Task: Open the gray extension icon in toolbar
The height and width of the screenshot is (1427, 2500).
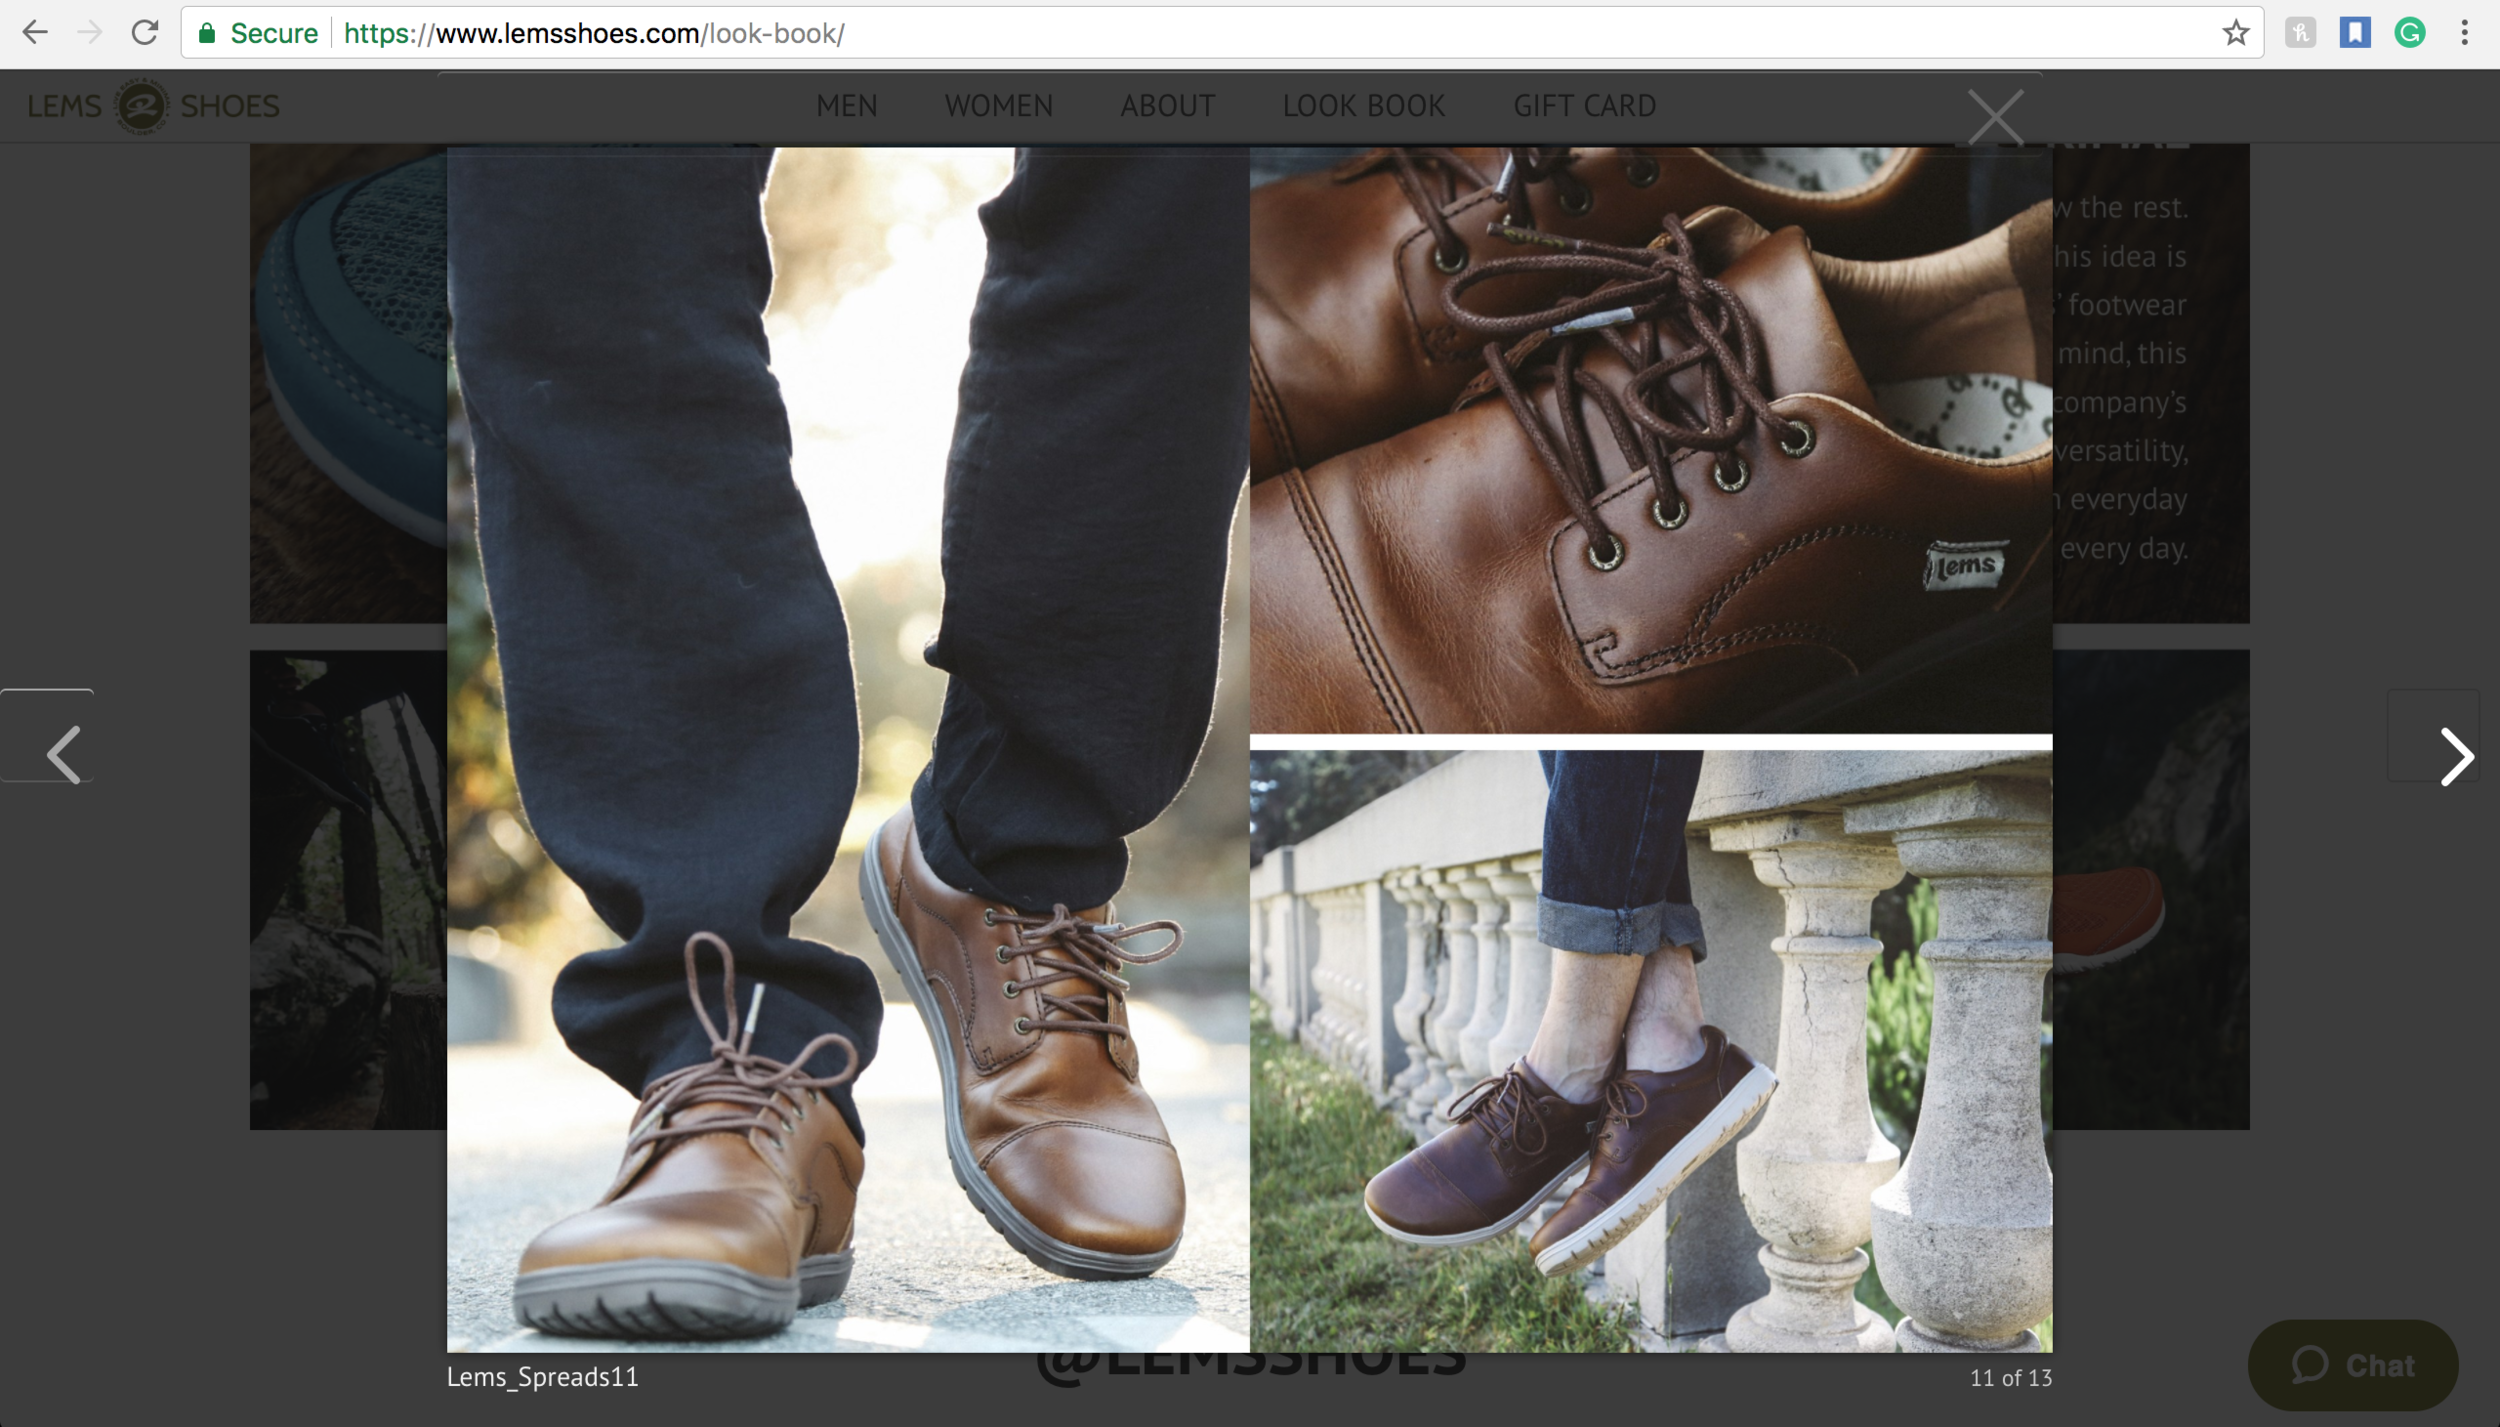Action: [x=2300, y=33]
